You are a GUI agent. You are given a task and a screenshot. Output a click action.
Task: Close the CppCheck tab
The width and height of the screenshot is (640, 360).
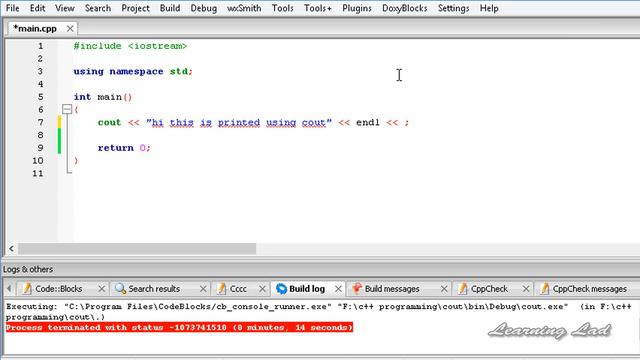526,289
